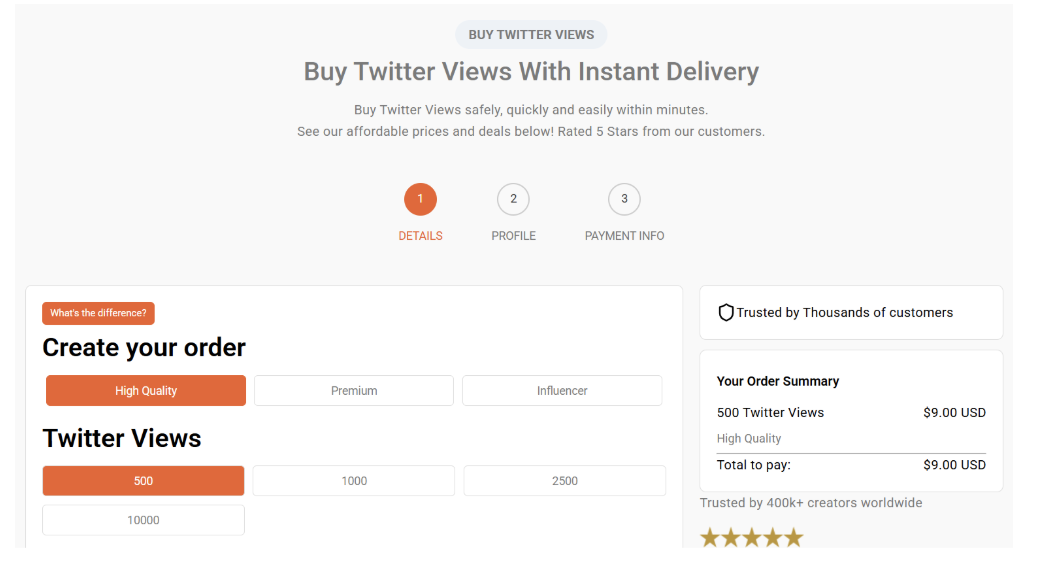
Task: Go to step 2 Profile circle
Action: 513,199
